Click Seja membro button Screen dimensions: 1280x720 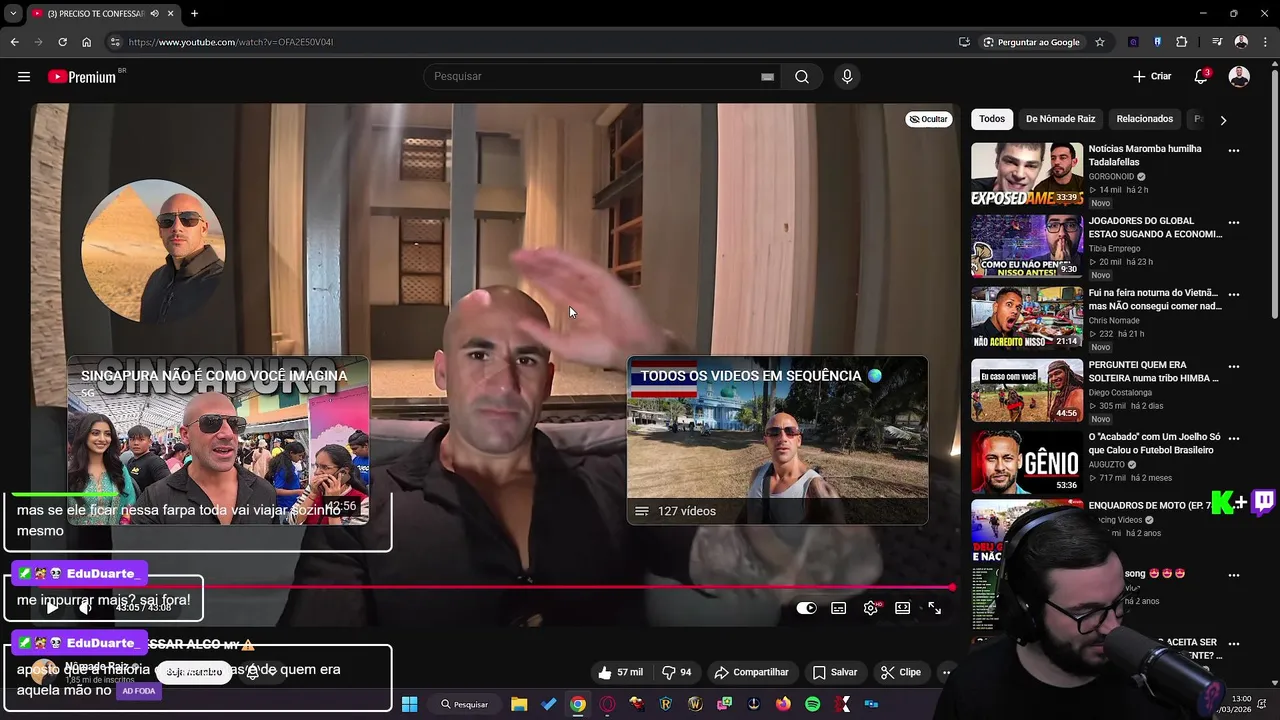pyautogui.click(x=193, y=672)
